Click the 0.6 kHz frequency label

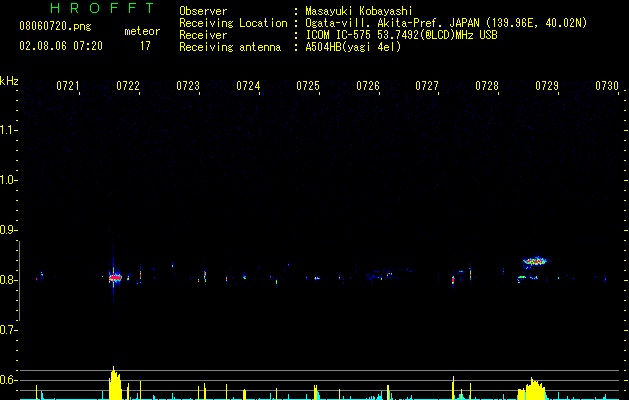tap(8, 380)
